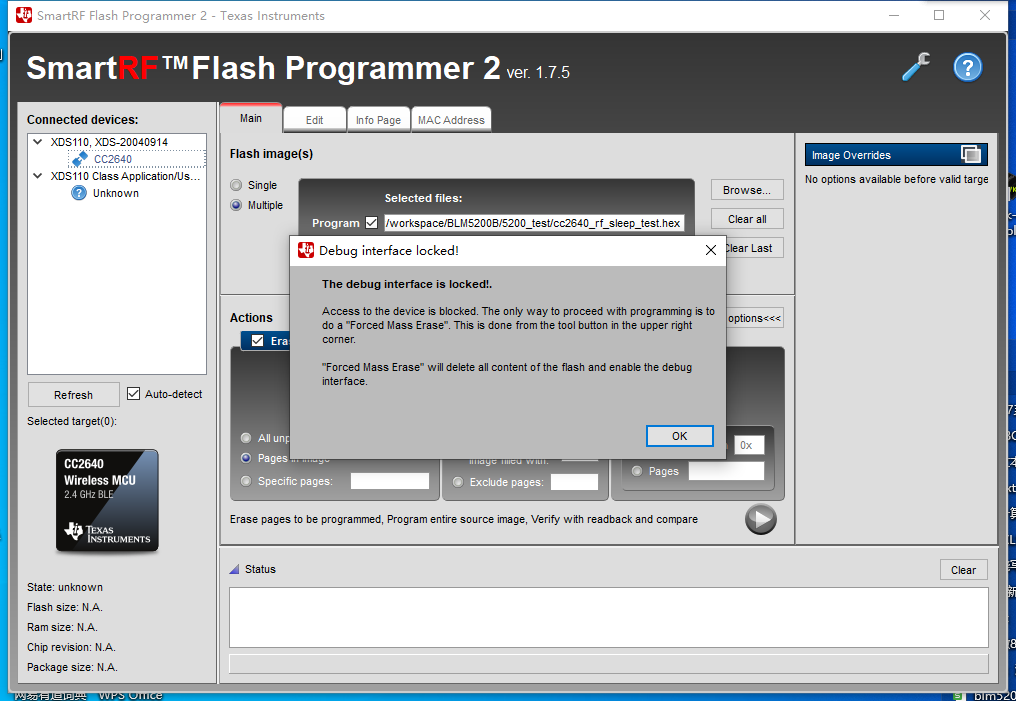This screenshot has height=701, width=1016.
Task: Click the Exclude pages input field
Action: 574,482
